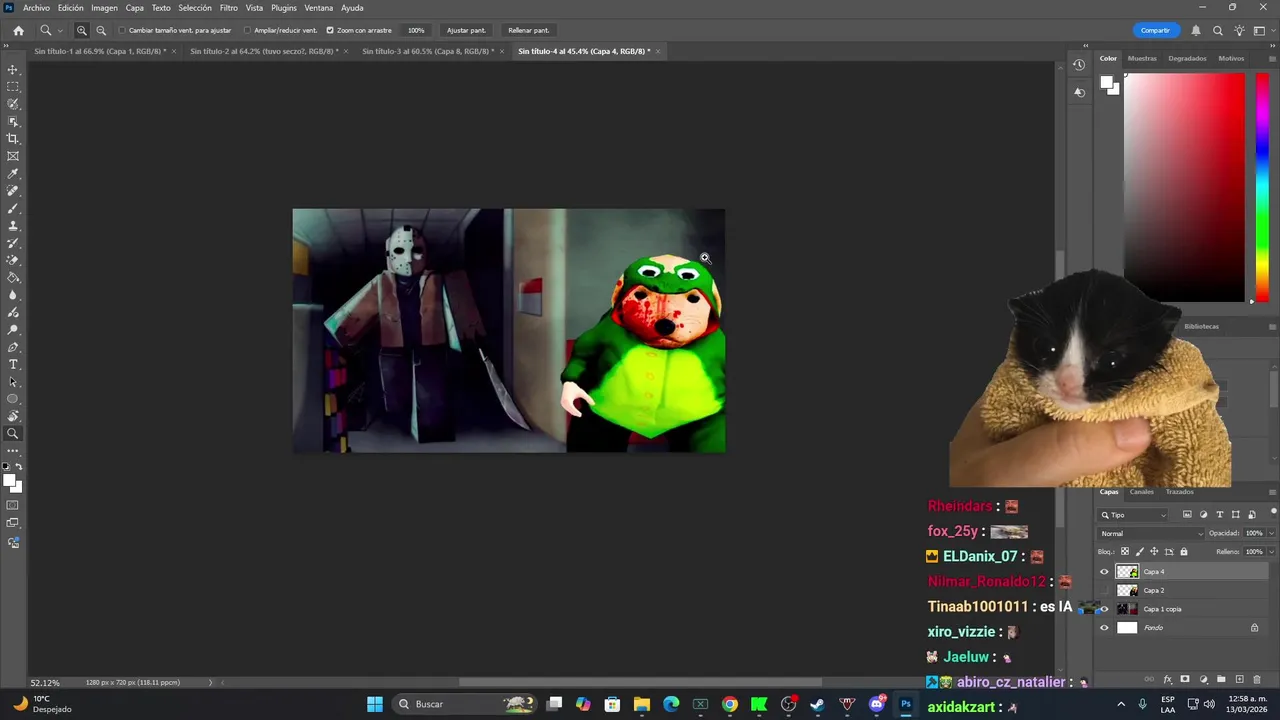Filter layers by pixel type

(x=1187, y=515)
